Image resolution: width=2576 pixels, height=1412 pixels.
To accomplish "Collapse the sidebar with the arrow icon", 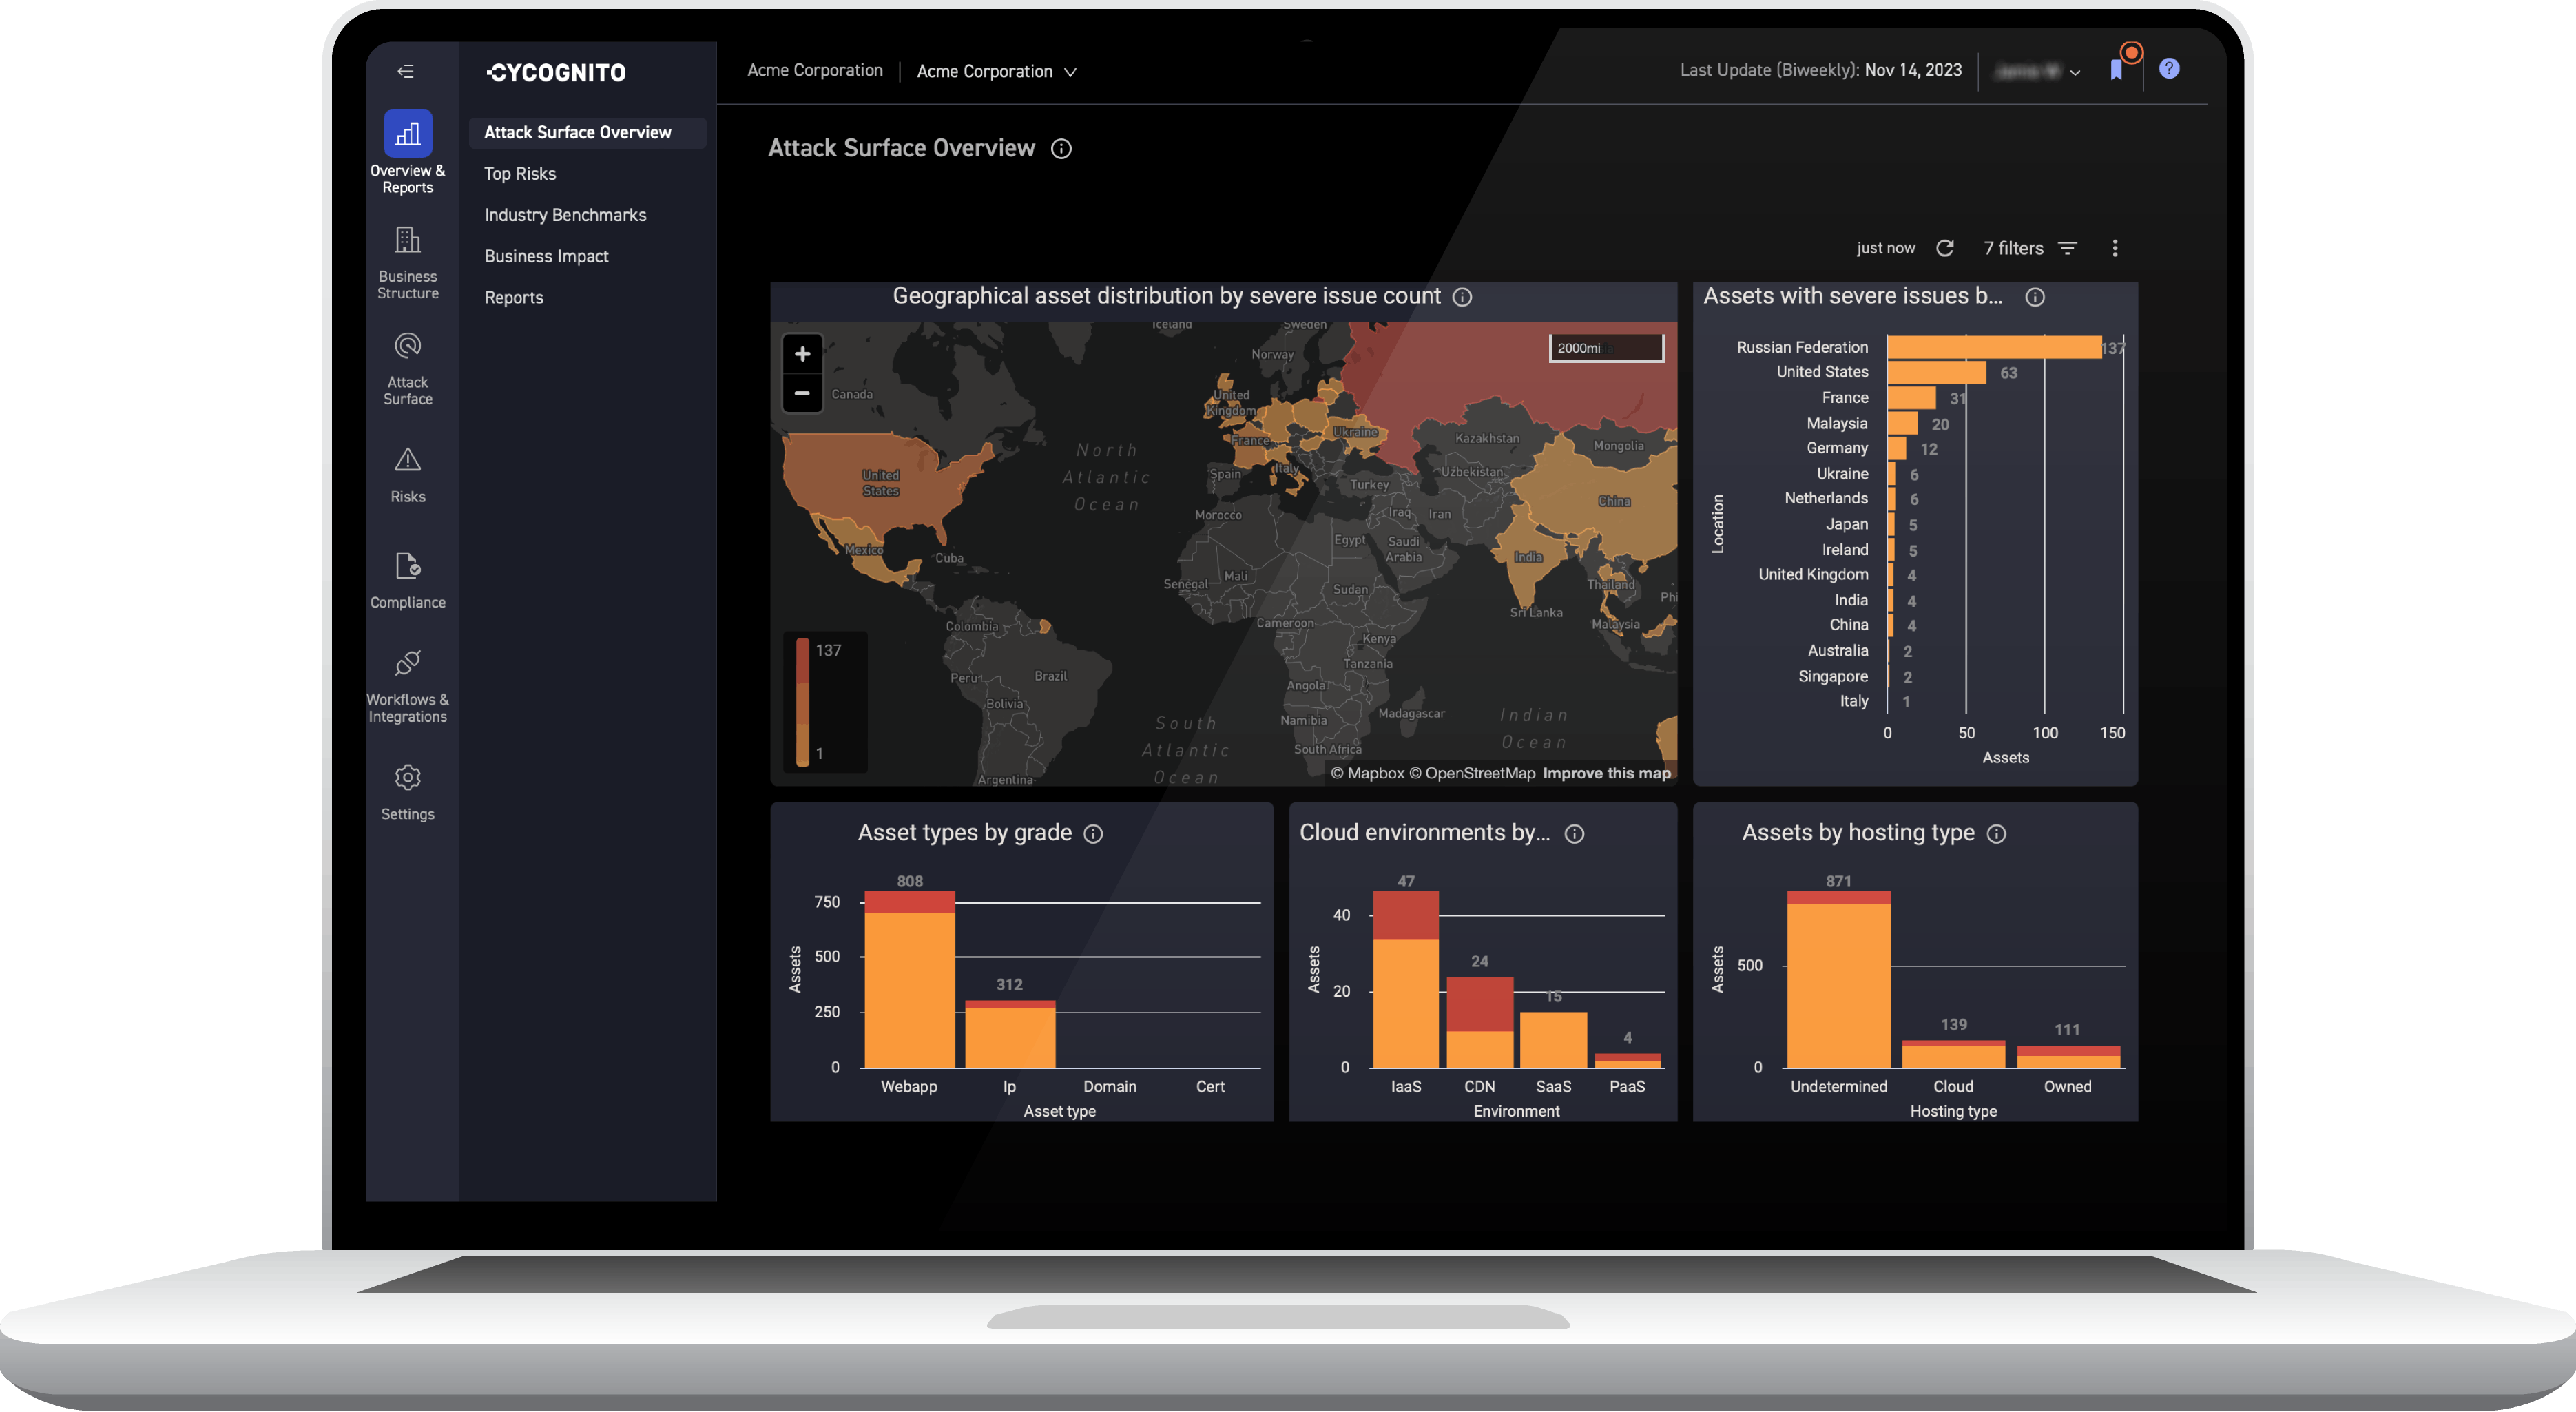I will click(x=405, y=71).
